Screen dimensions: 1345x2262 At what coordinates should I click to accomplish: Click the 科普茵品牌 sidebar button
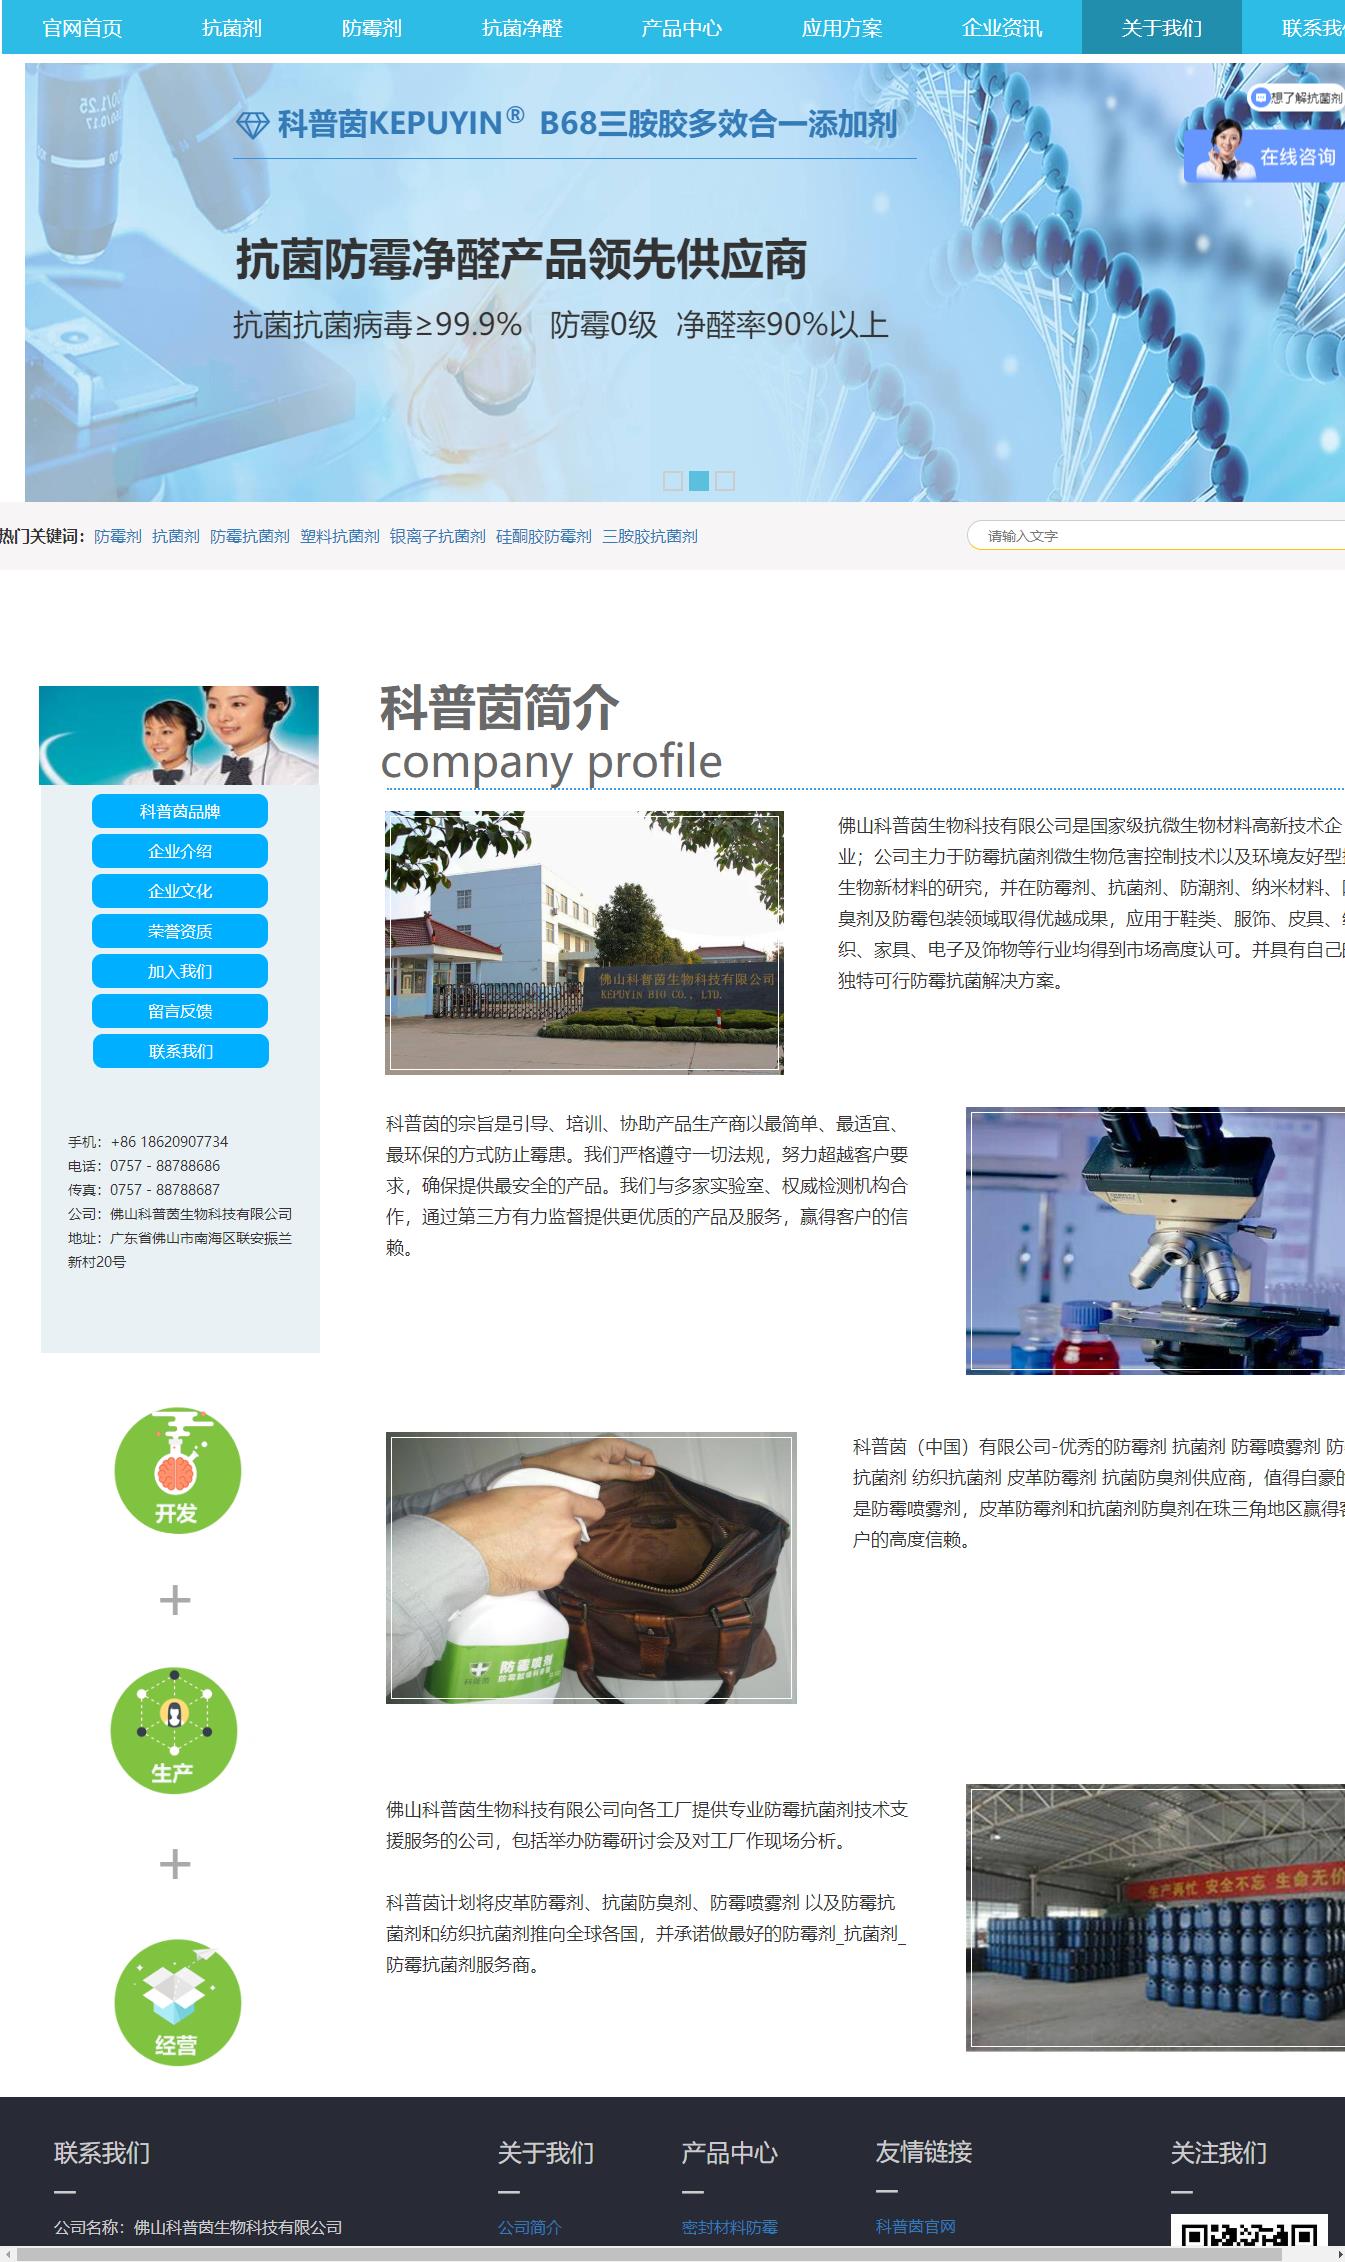tap(180, 811)
